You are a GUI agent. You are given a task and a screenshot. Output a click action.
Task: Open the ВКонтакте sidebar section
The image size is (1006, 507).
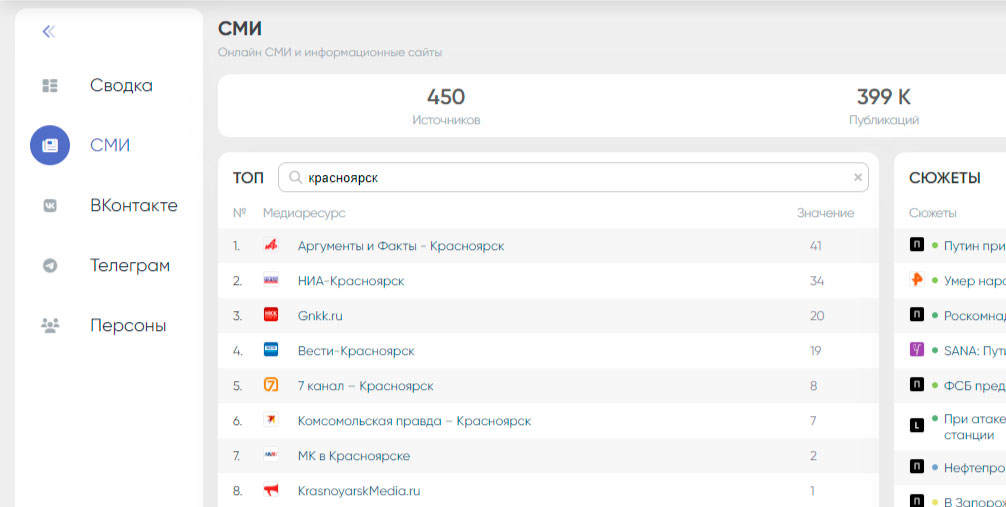pos(133,206)
